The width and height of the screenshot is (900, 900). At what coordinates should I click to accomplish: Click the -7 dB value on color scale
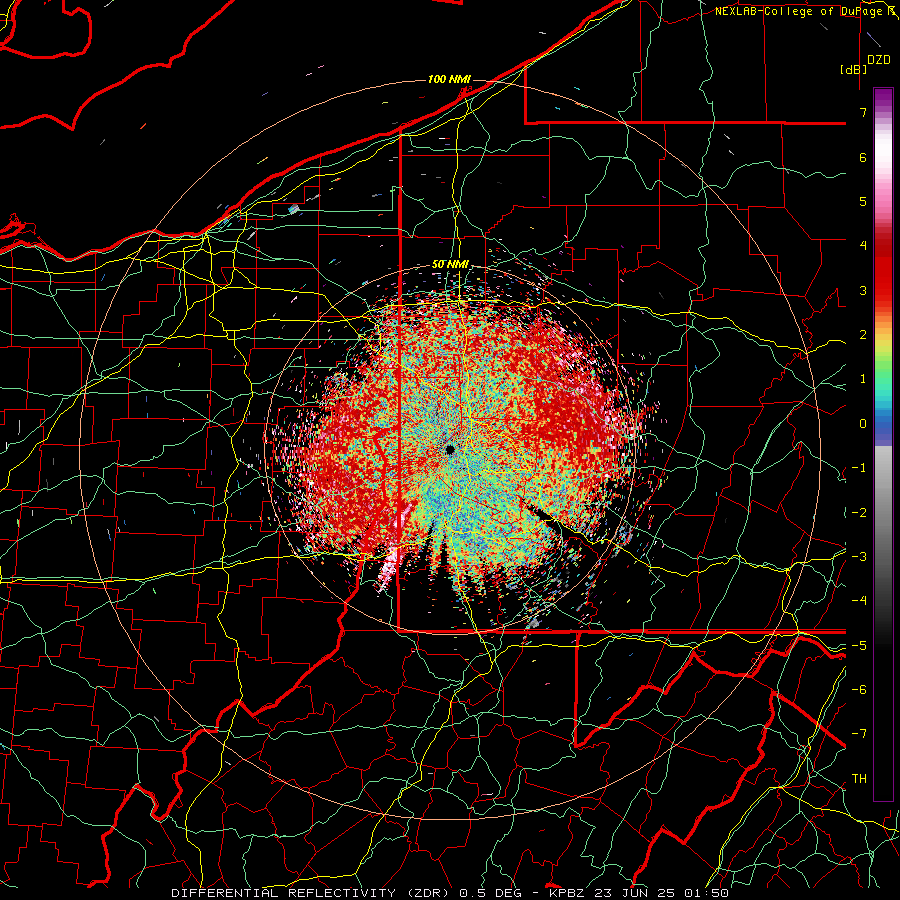point(859,734)
